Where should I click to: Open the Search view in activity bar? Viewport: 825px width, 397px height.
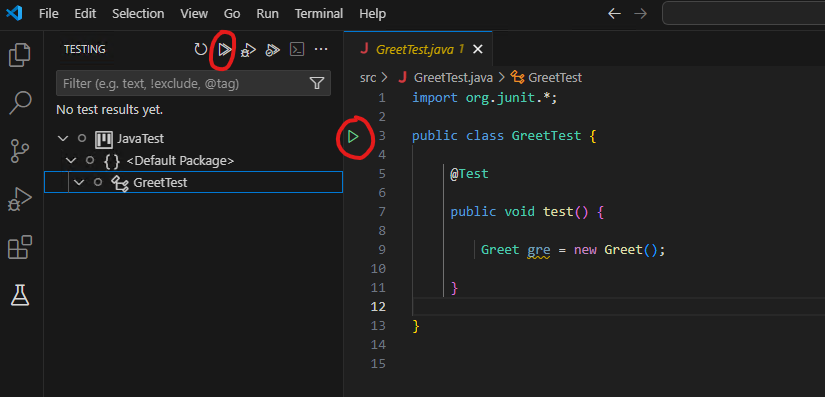point(21,103)
